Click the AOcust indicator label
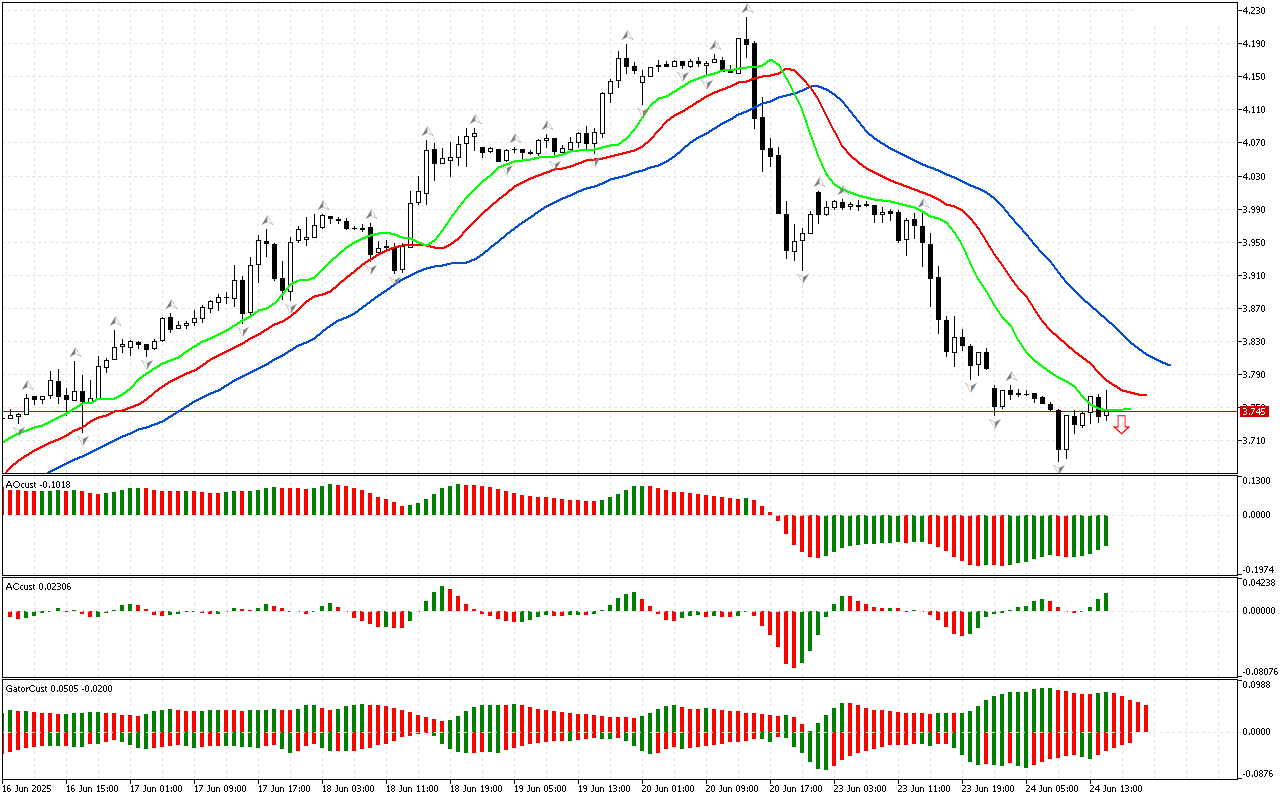The width and height of the screenshot is (1280, 800). pyautogui.click(x=36, y=485)
